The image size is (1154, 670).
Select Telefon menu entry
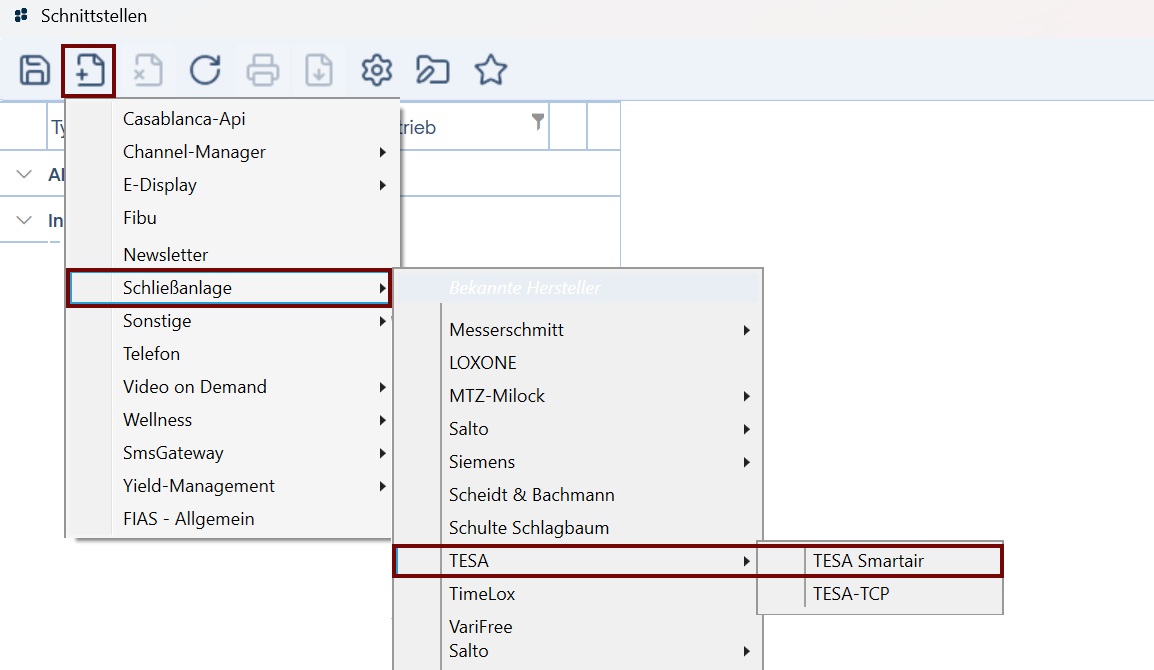click(229, 354)
